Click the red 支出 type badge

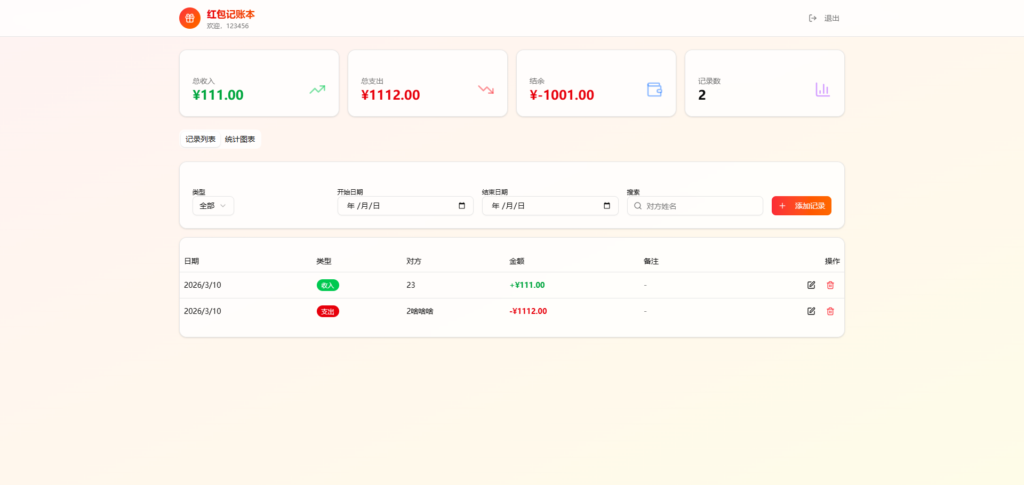click(327, 311)
